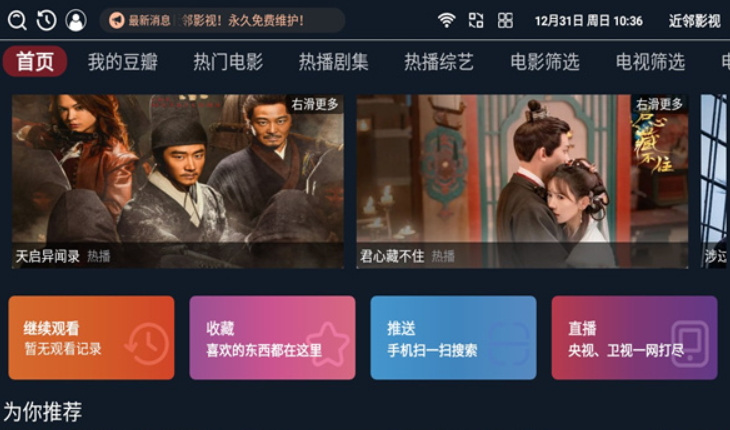Click the megaphone announcement icon
Screen dimensions: 730x430
(x=116, y=20)
